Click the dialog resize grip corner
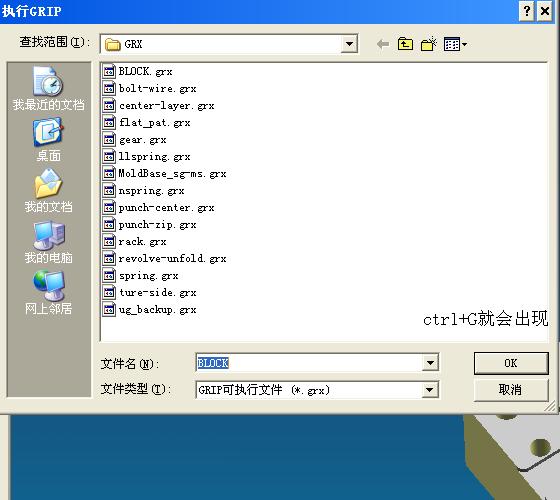 coord(551,406)
